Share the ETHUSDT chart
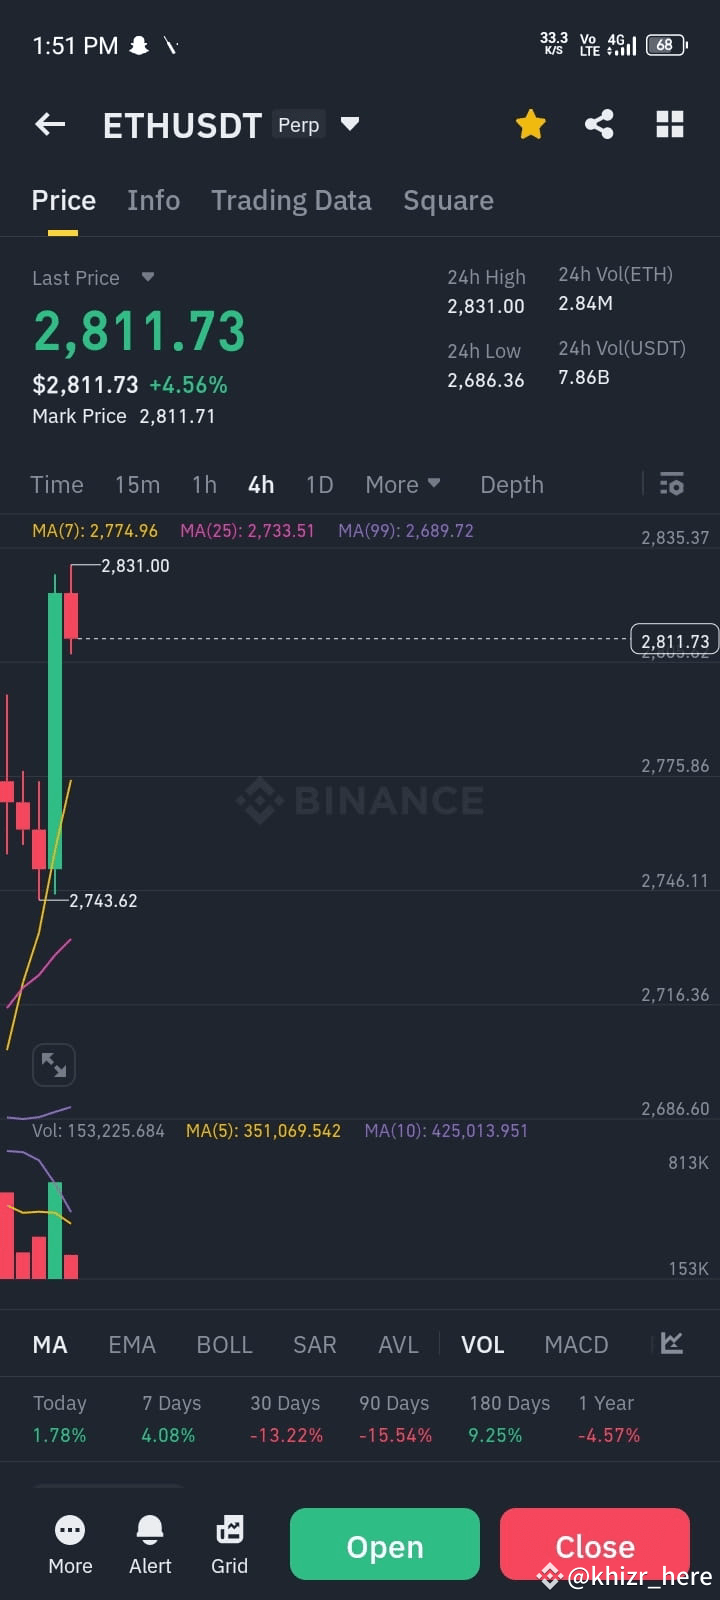 click(599, 124)
